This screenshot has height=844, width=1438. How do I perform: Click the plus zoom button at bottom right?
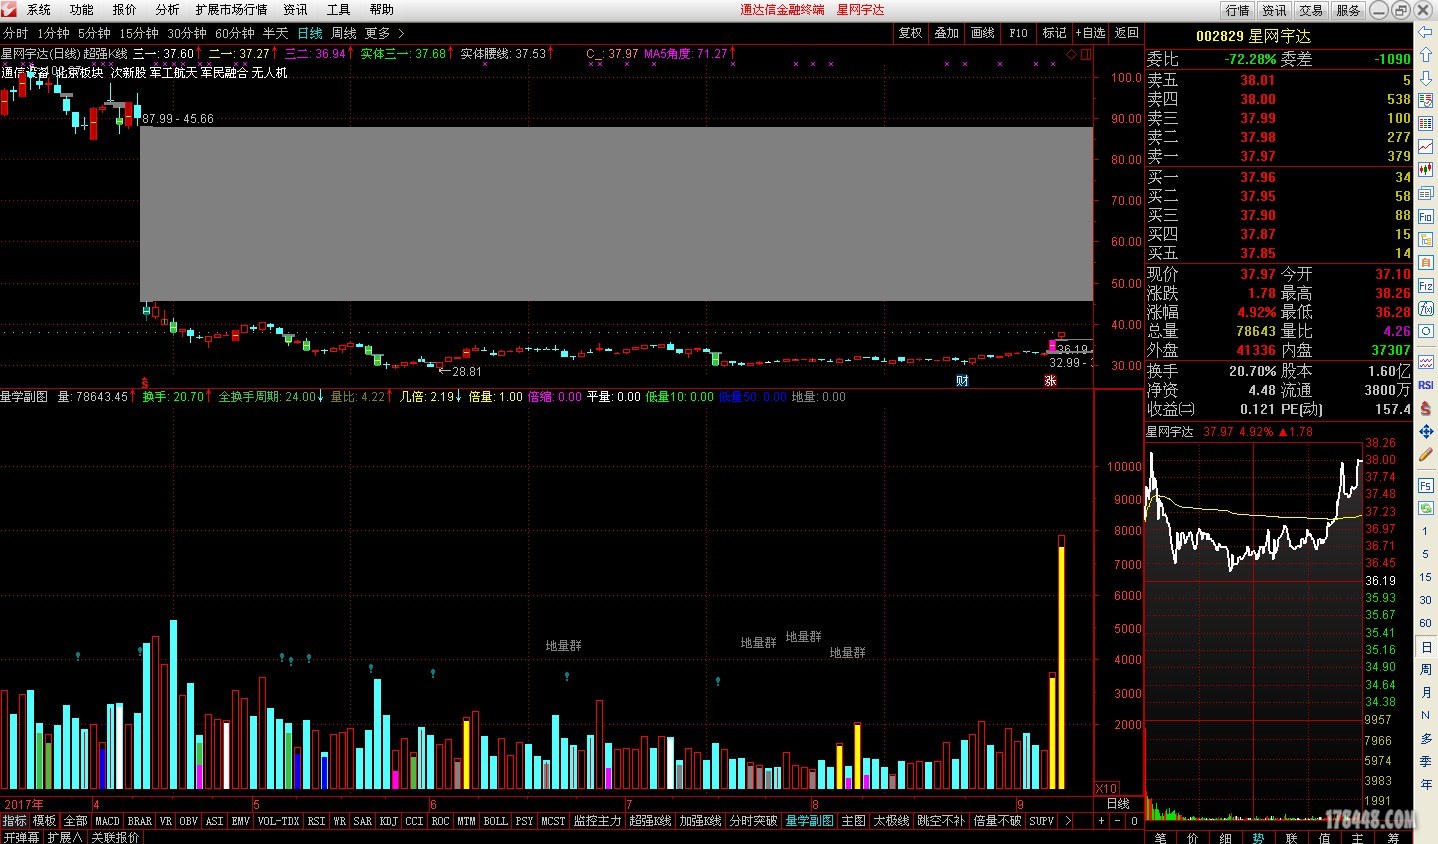[1101, 821]
